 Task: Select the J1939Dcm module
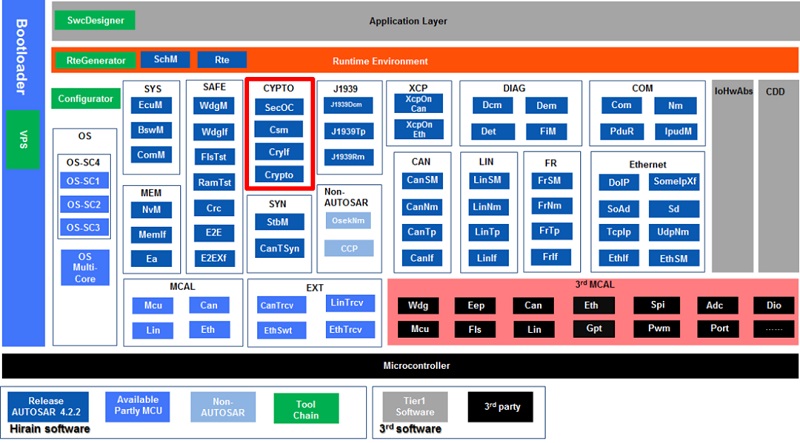click(348, 105)
